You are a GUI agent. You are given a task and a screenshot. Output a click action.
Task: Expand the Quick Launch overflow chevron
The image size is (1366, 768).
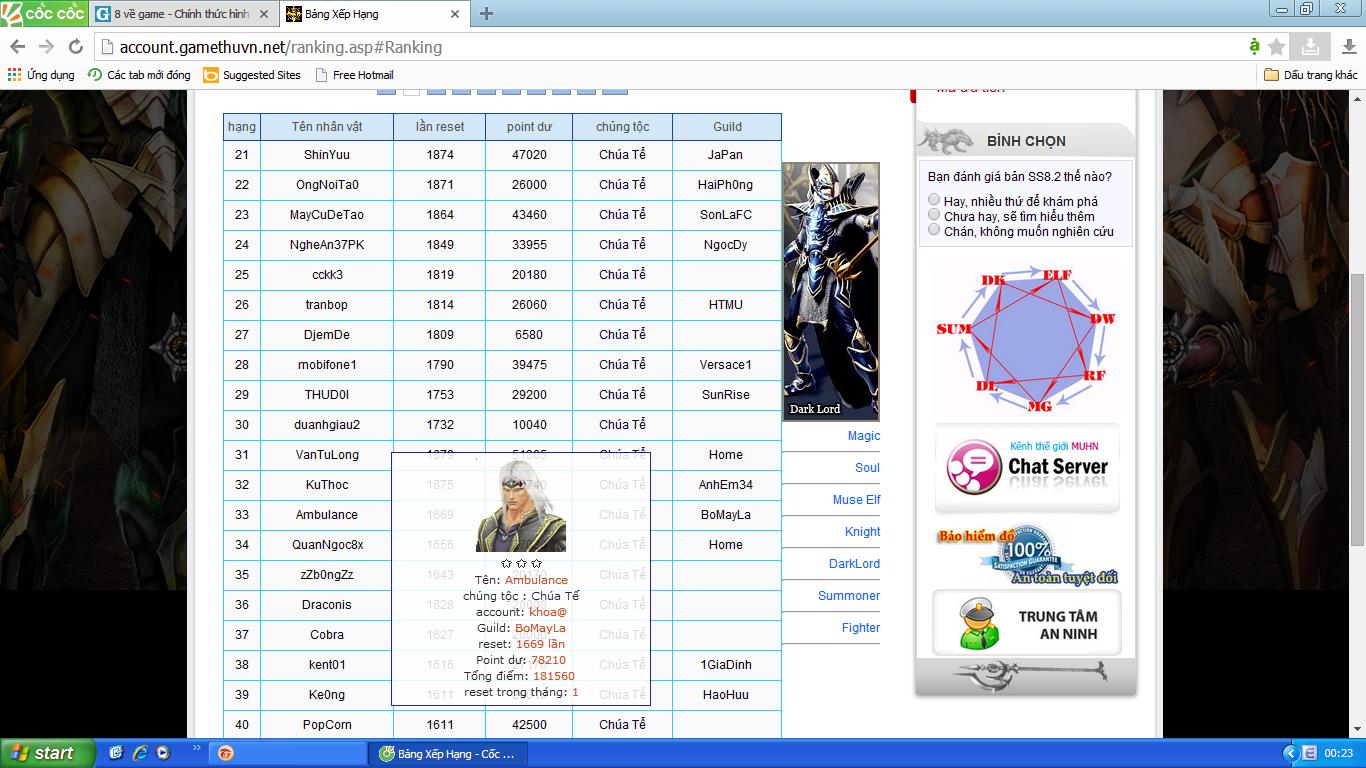[x=196, y=748]
